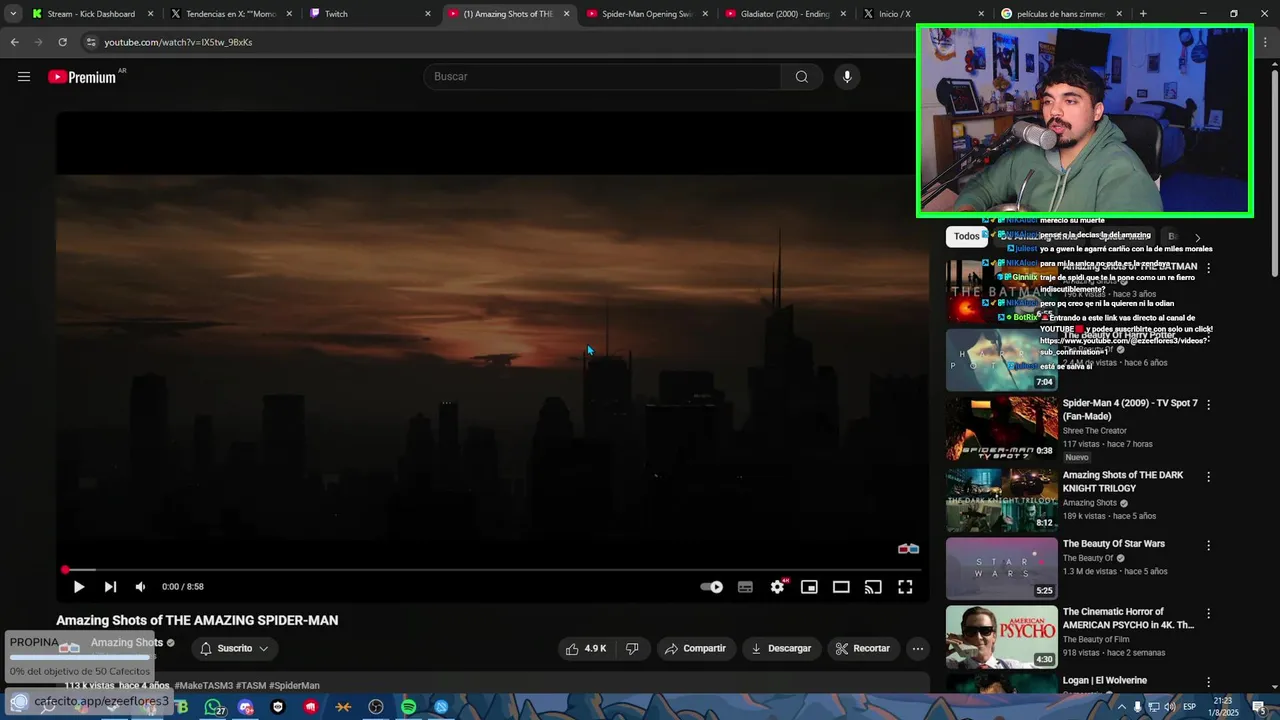Reload the YouTube page
The height and width of the screenshot is (720, 1280).
[62, 42]
